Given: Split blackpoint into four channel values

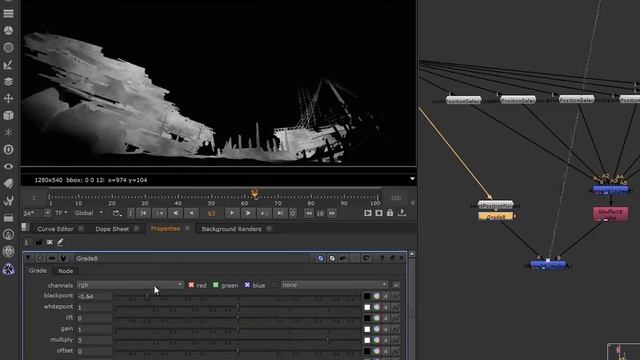Looking at the screenshot, I should click(386, 296).
